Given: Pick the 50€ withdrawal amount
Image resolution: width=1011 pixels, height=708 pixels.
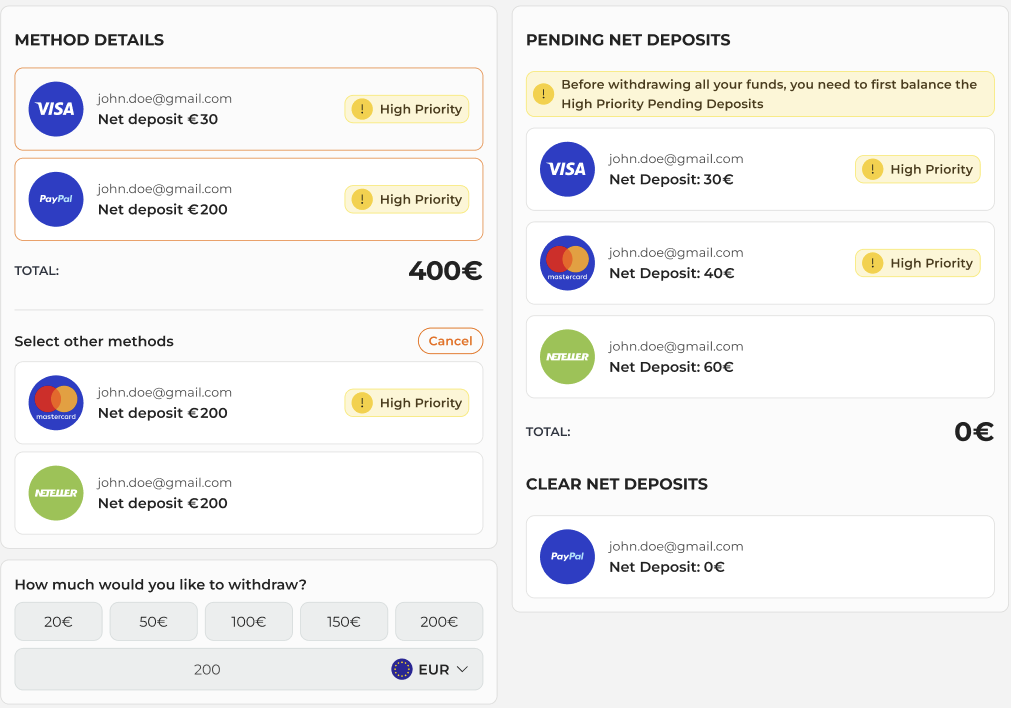Looking at the screenshot, I should tap(153, 621).
